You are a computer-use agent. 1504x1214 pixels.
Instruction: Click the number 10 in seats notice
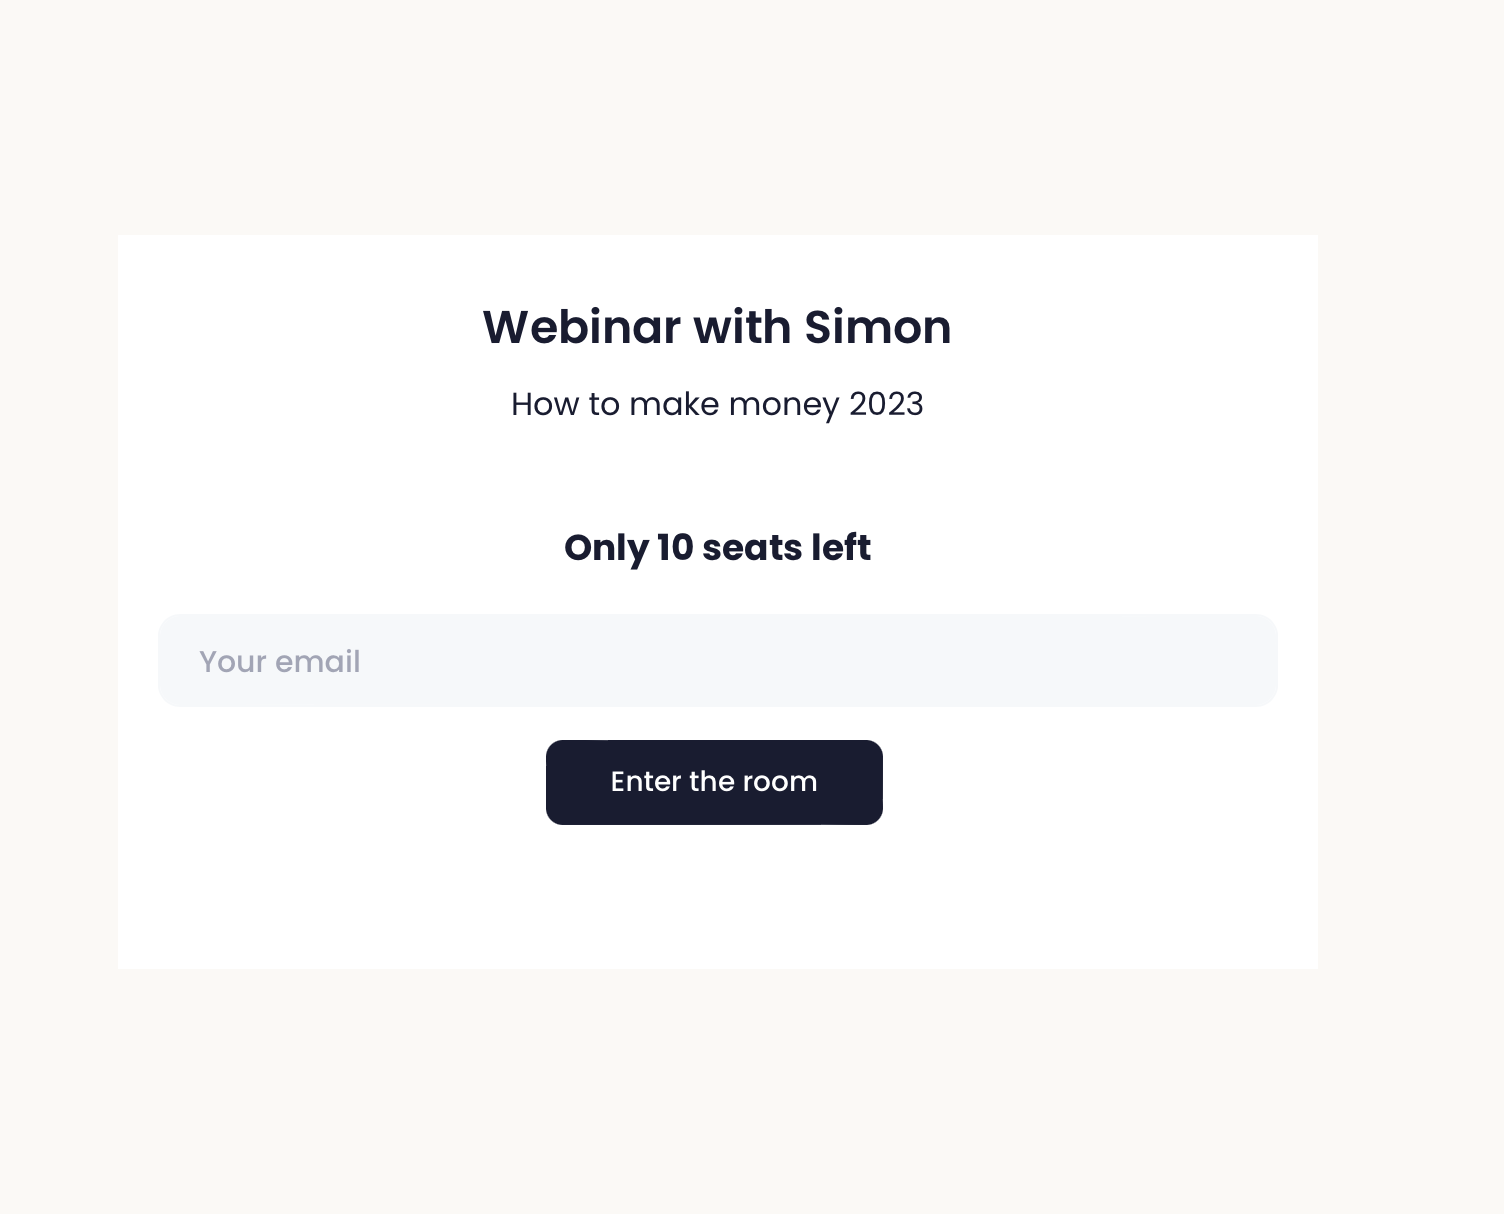[675, 548]
